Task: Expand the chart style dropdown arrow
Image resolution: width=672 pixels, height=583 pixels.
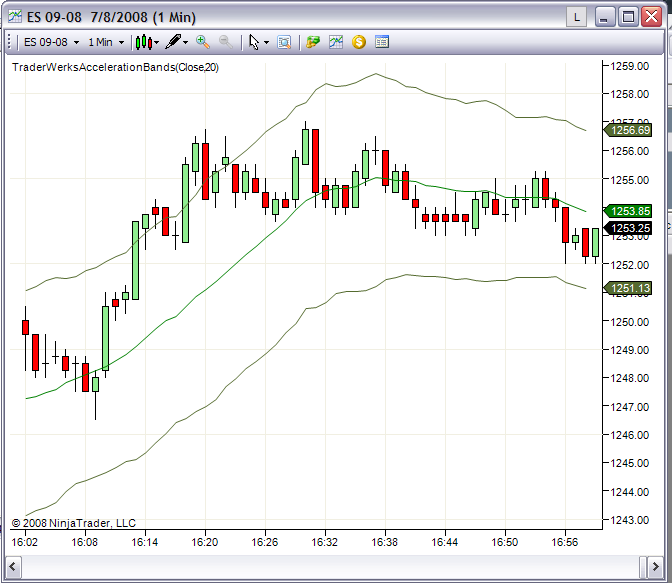Action: pos(156,42)
